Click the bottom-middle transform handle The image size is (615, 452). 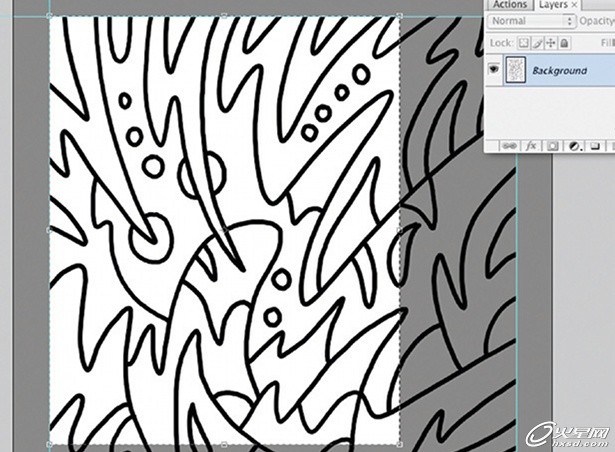point(224,445)
